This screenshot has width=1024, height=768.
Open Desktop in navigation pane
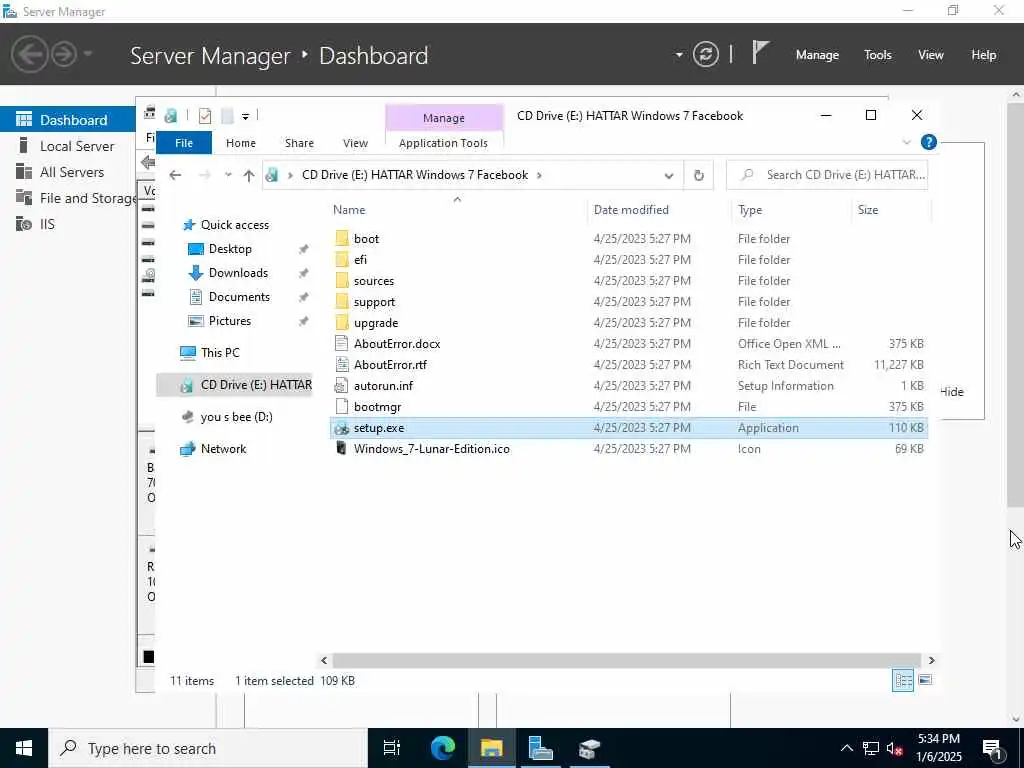coord(230,249)
